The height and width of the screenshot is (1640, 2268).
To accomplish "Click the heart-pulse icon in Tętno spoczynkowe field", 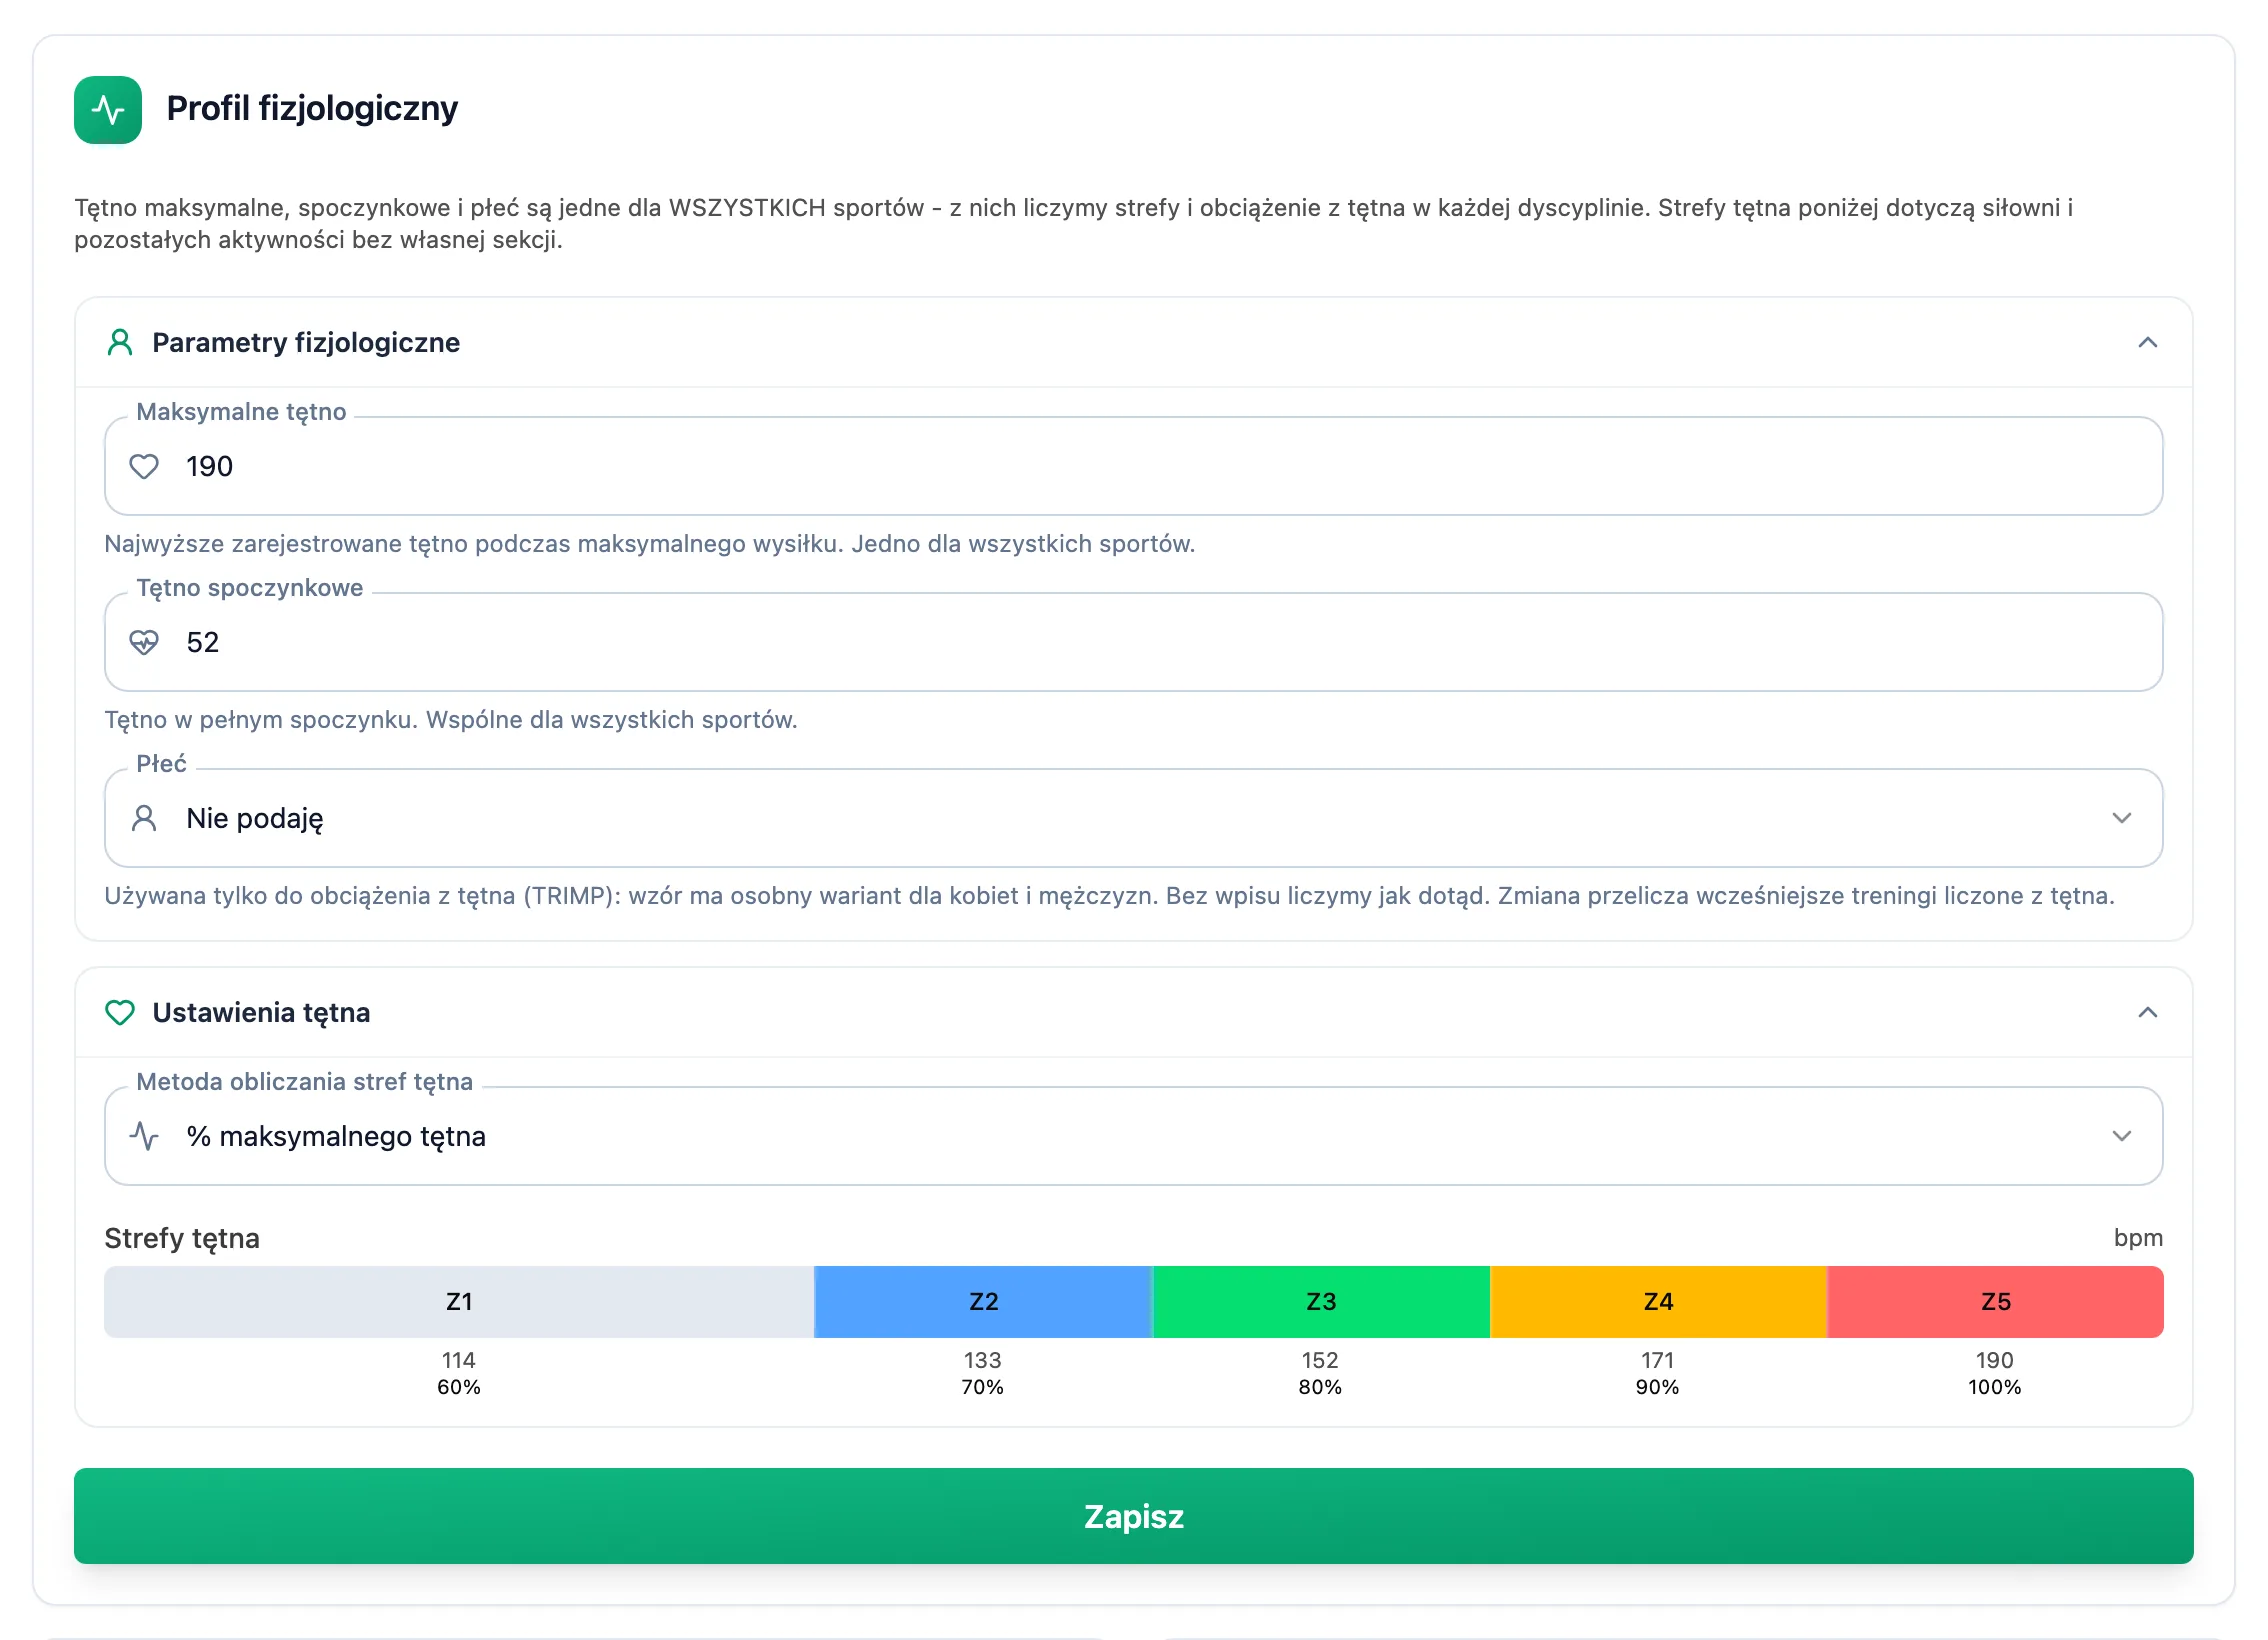I will [x=144, y=642].
